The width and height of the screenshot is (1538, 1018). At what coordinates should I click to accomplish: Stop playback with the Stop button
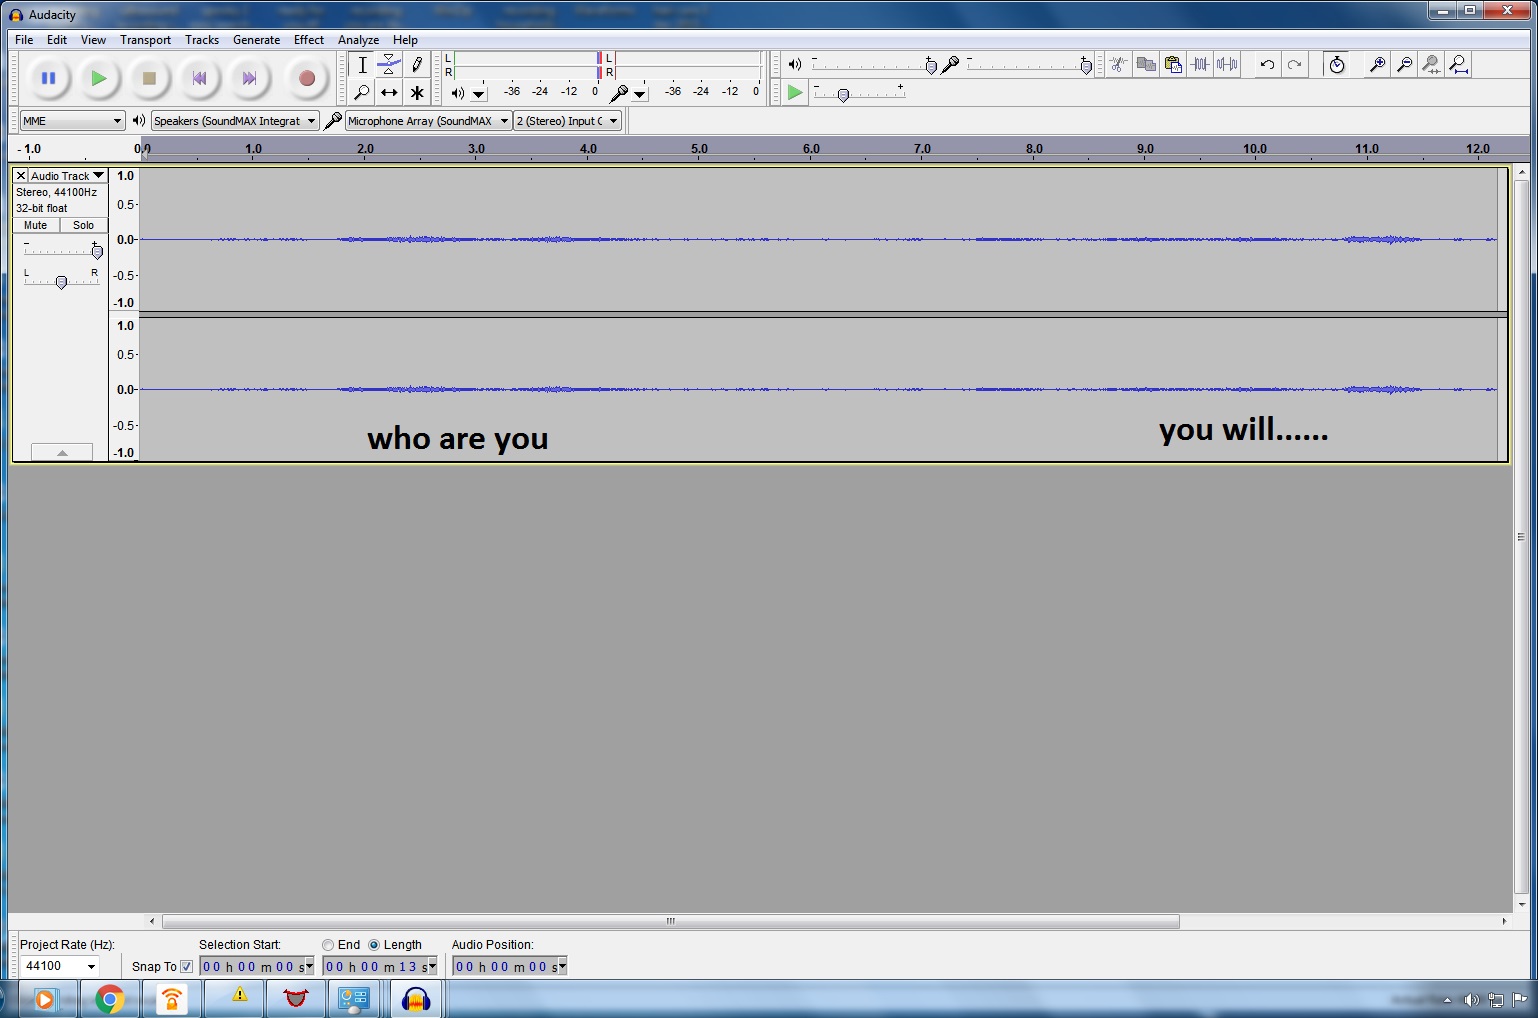(x=149, y=78)
